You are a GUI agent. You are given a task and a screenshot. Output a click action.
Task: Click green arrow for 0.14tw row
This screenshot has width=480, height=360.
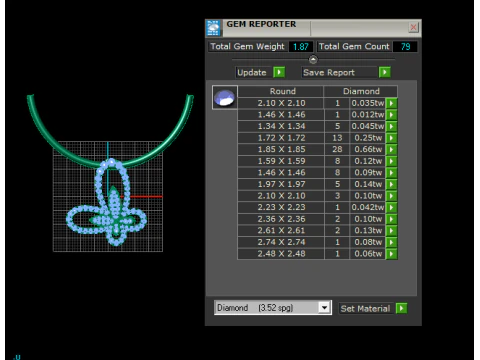pyautogui.click(x=392, y=184)
